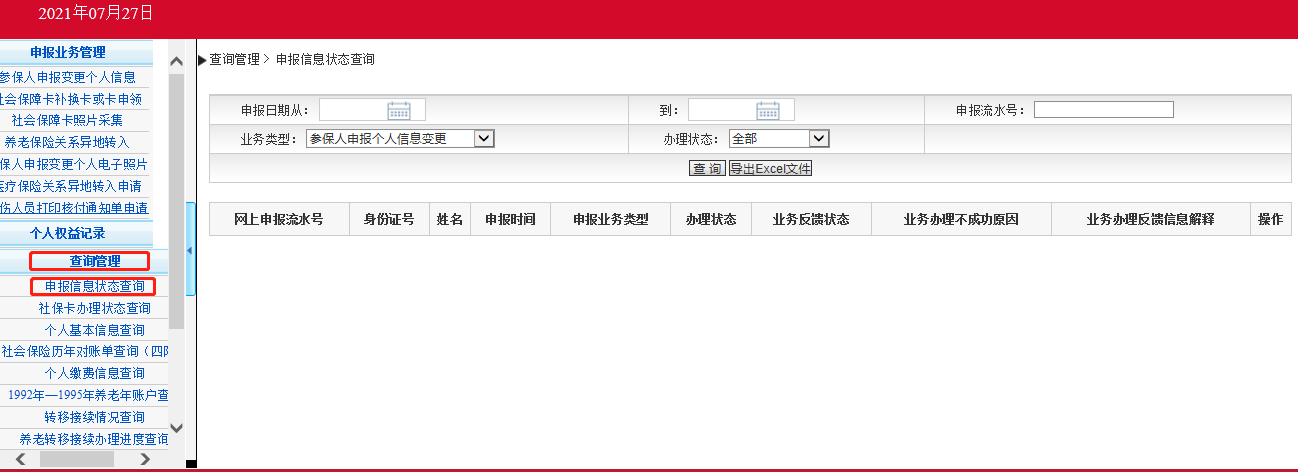The height and width of the screenshot is (472, 1298).
Task: Open 工伤人员打印核付通知单申请 link
Action: click(x=74, y=208)
